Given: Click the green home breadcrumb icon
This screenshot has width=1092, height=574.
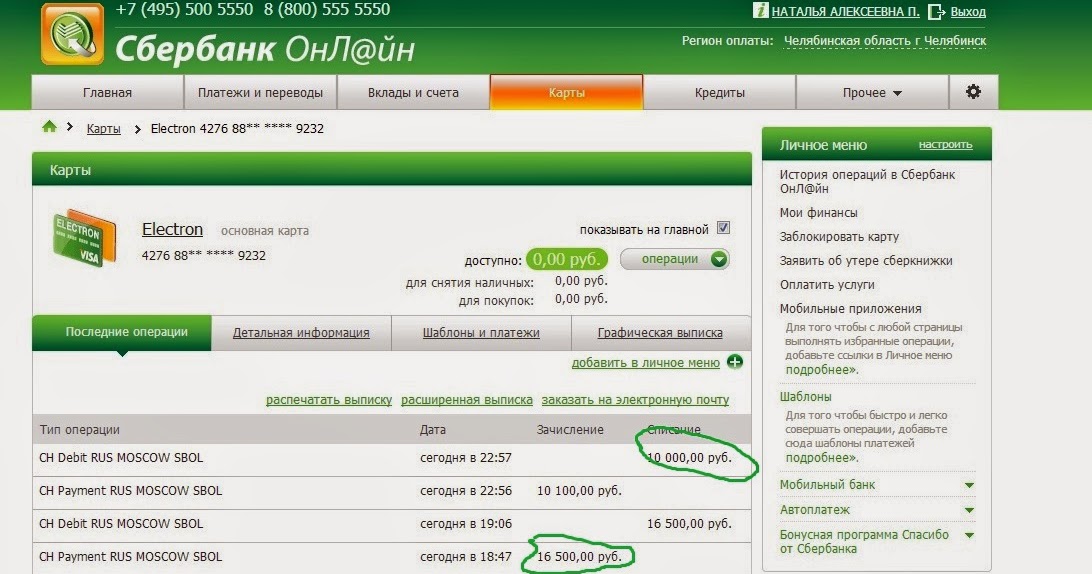Looking at the screenshot, I should [x=49, y=127].
